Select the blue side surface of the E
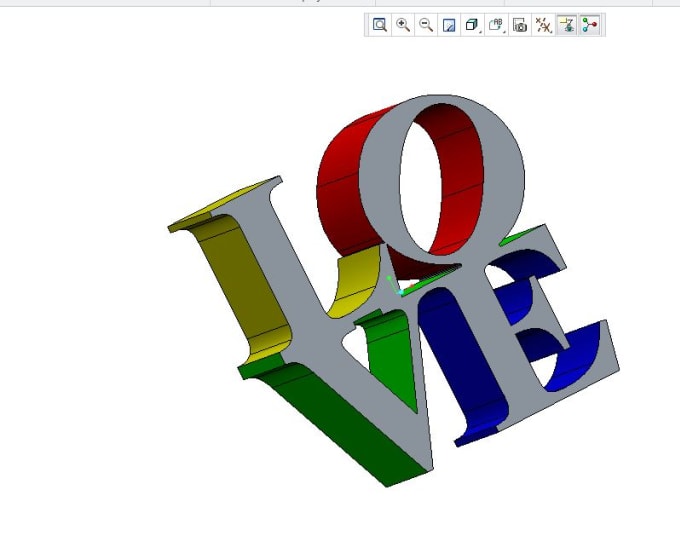The image size is (680, 536). click(464, 356)
